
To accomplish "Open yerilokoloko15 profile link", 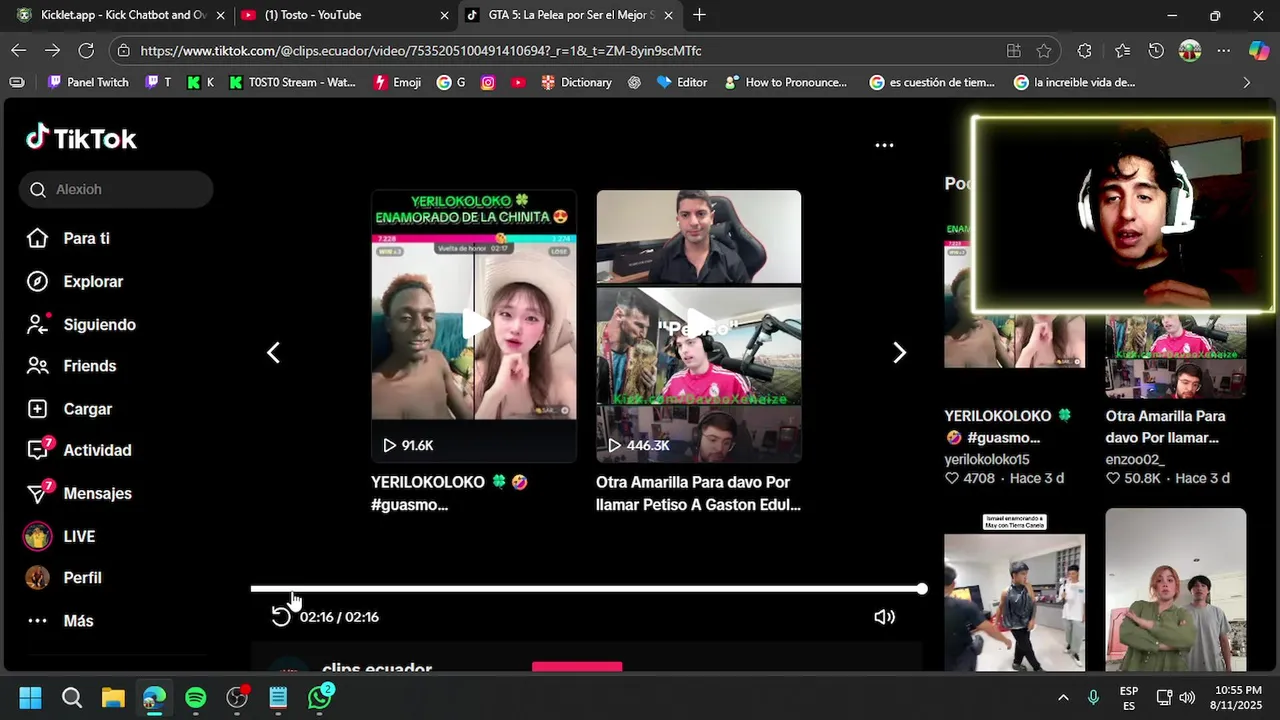I will tap(987, 459).
